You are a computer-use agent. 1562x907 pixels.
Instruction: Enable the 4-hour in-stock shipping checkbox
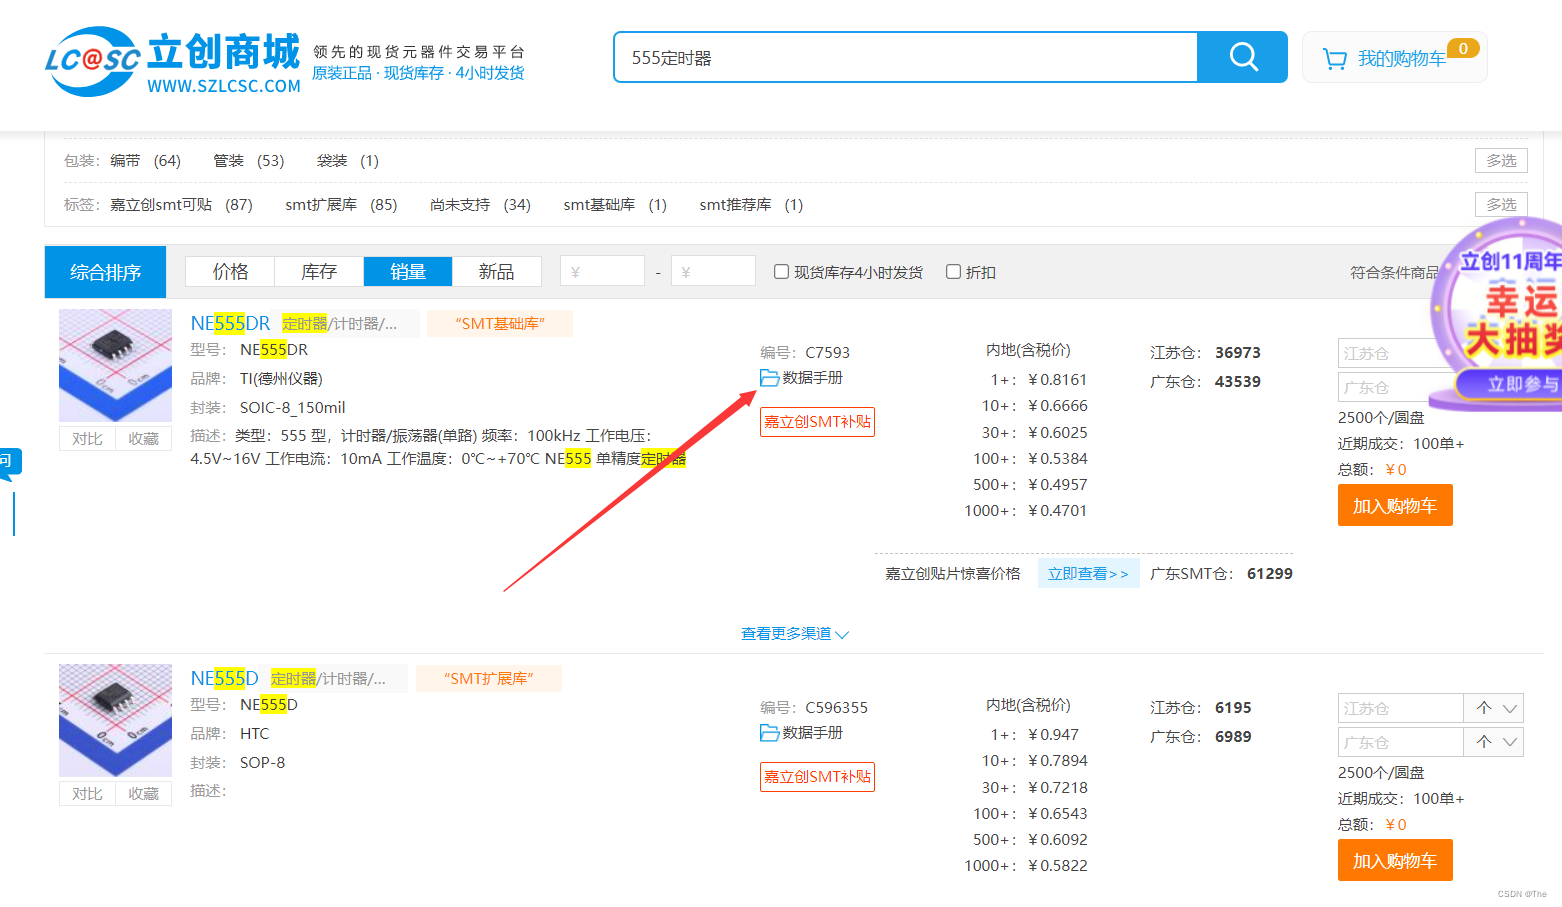pyautogui.click(x=781, y=271)
